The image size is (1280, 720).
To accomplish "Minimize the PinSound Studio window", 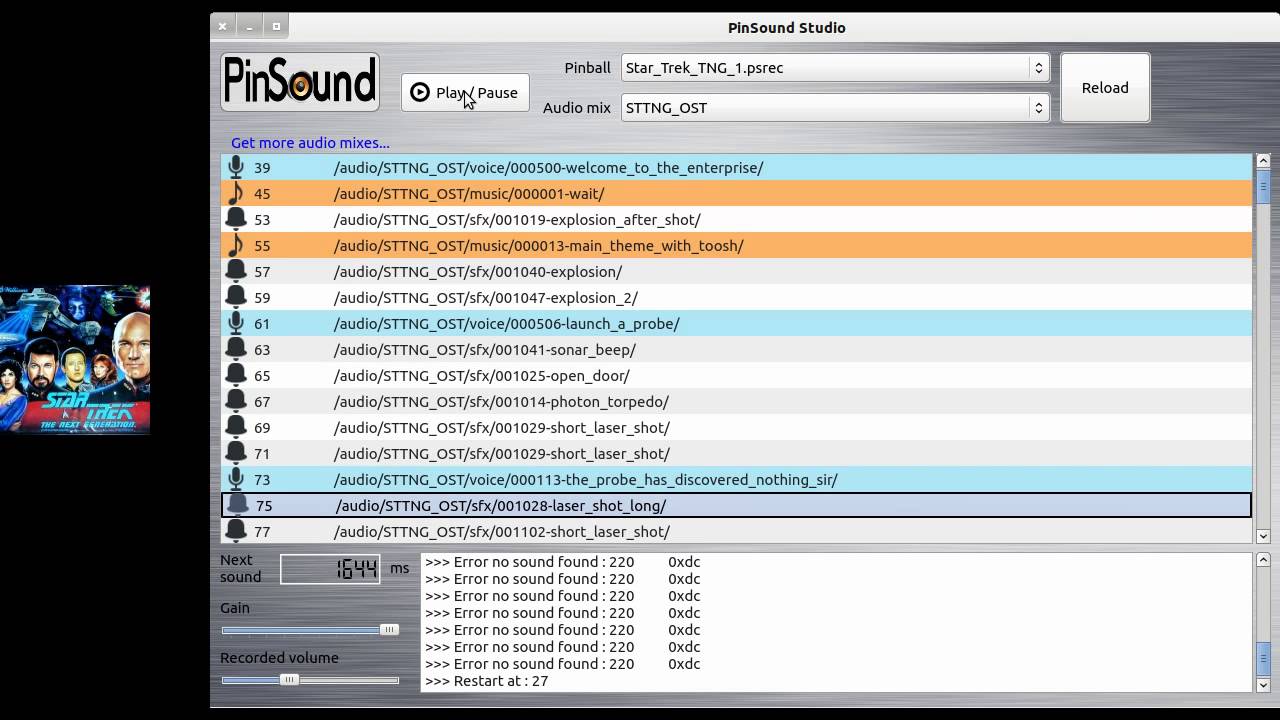I will tap(250, 27).
